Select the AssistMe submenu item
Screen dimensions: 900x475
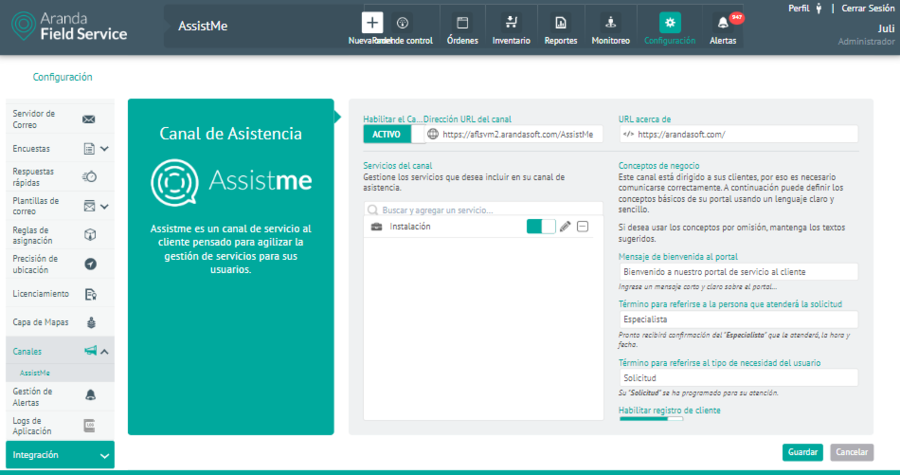click(34, 373)
